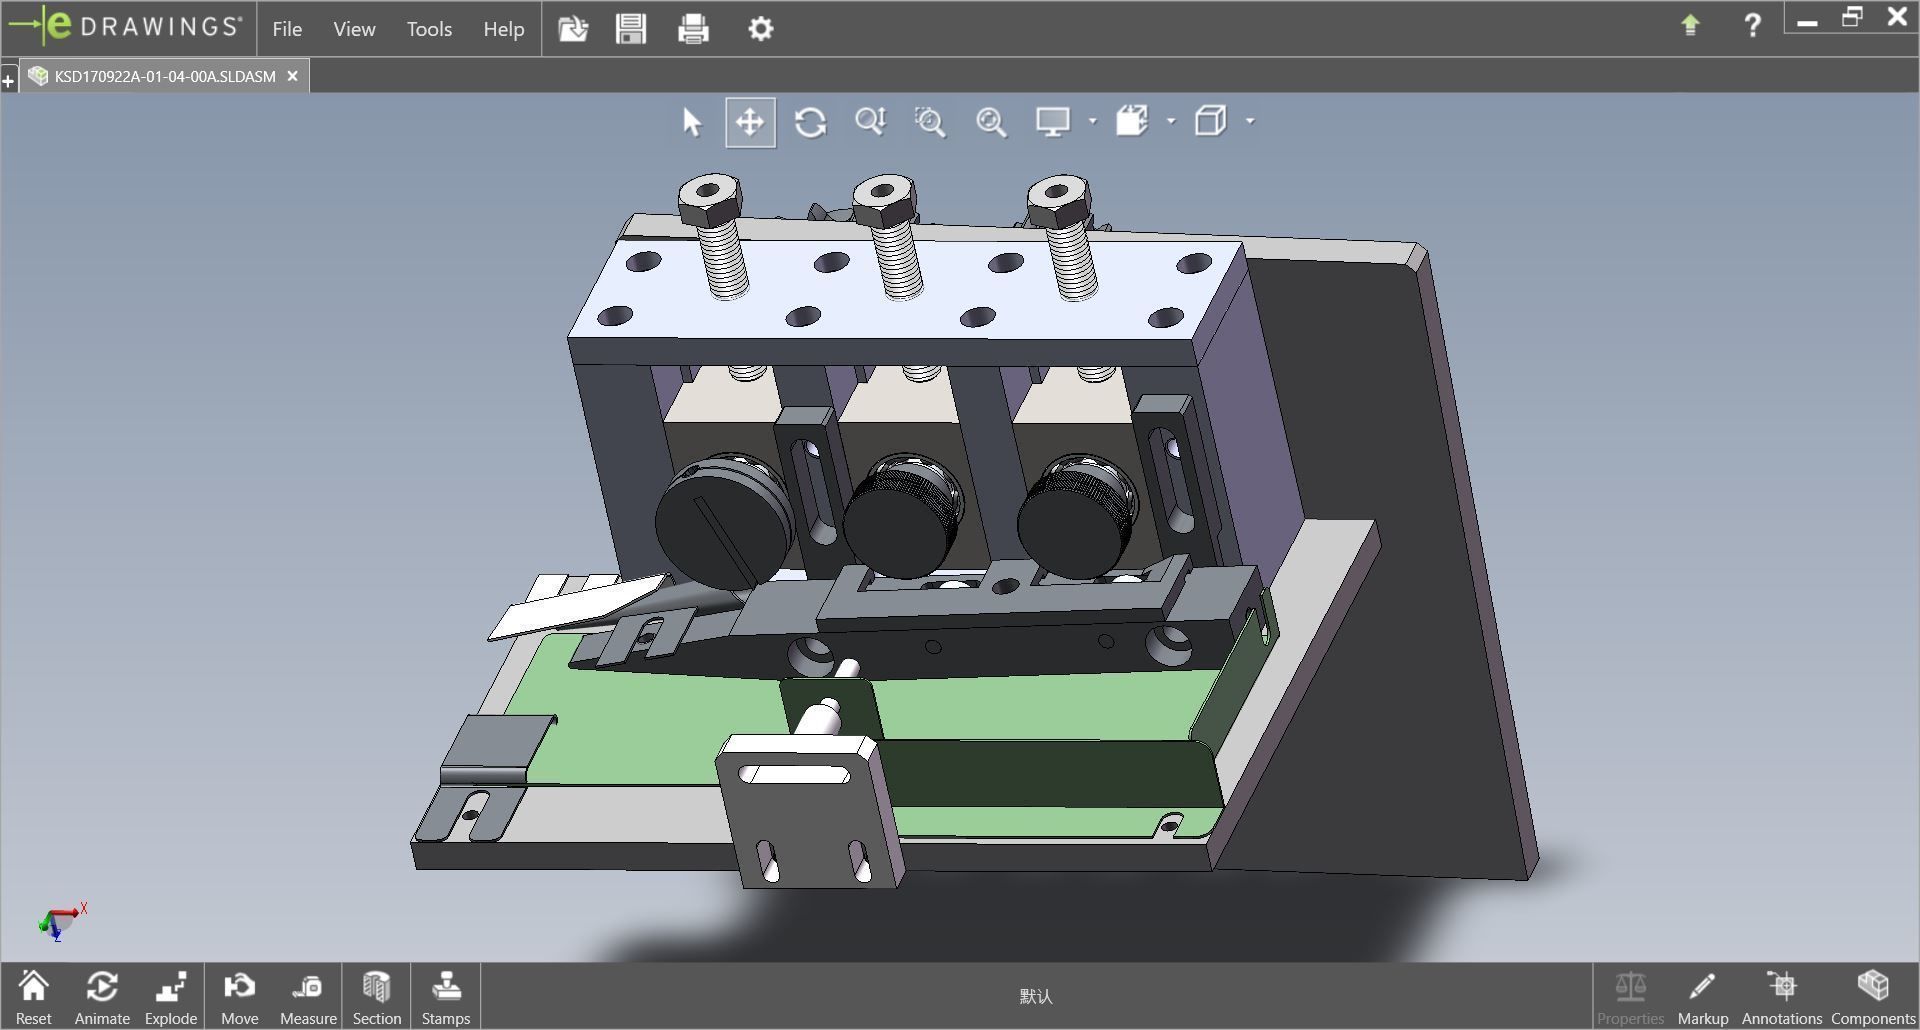This screenshot has height=1030, width=1920.
Task: Toggle the Markup panel
Action: coord(1702,996)
